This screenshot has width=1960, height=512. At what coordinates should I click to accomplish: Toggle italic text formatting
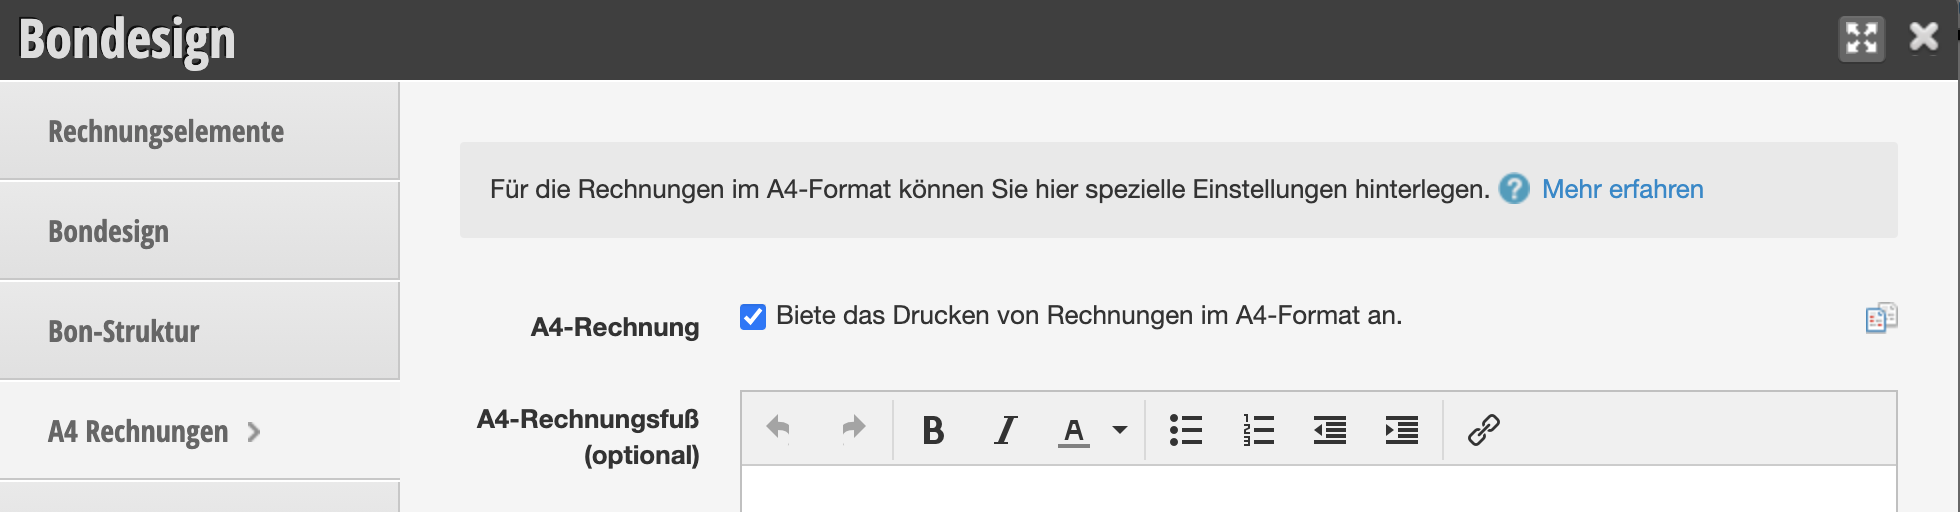click(1005, 430)
